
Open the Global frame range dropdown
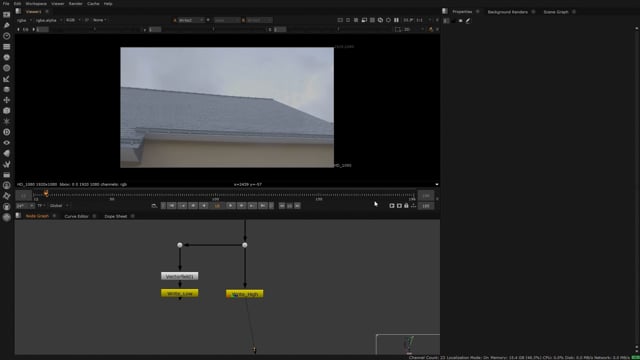[x=59, y=206]
